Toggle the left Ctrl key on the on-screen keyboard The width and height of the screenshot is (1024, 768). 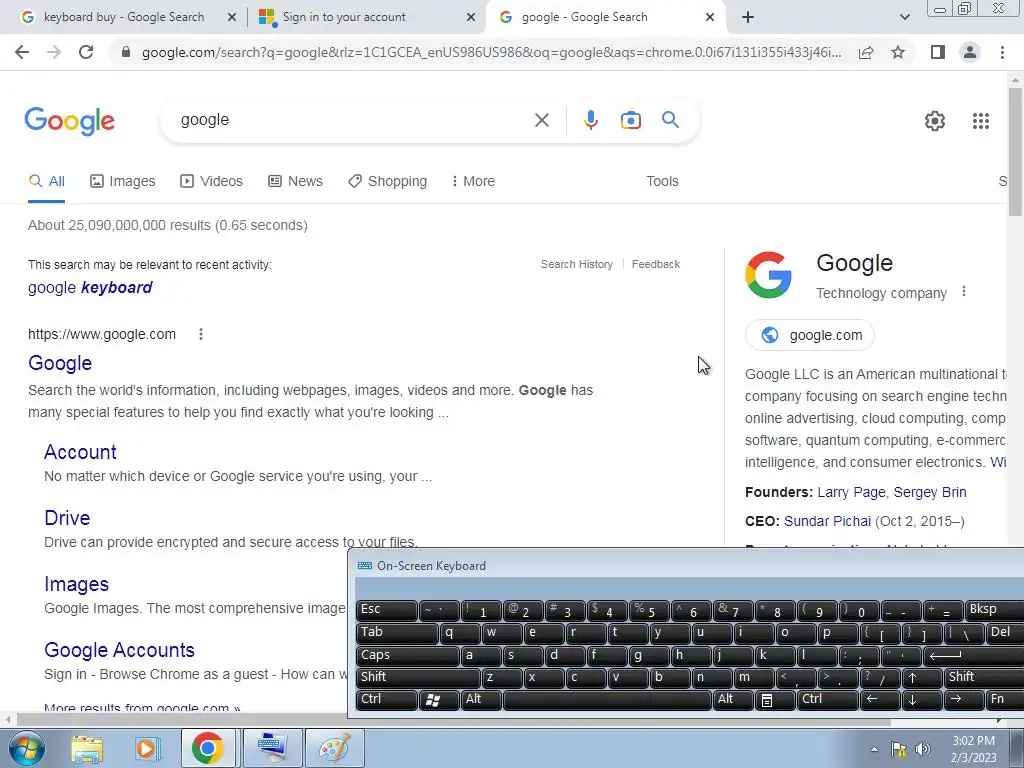tap(386, 700)
